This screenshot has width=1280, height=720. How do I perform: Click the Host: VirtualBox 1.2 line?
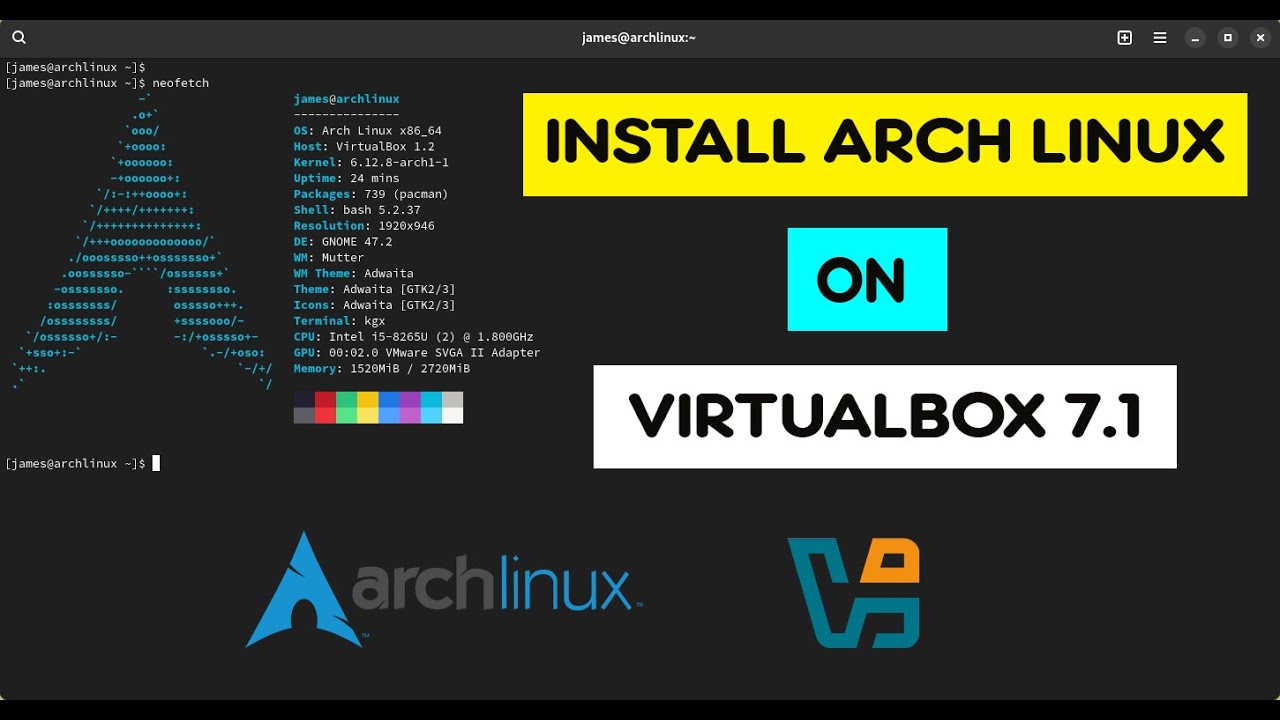[364, 147]
